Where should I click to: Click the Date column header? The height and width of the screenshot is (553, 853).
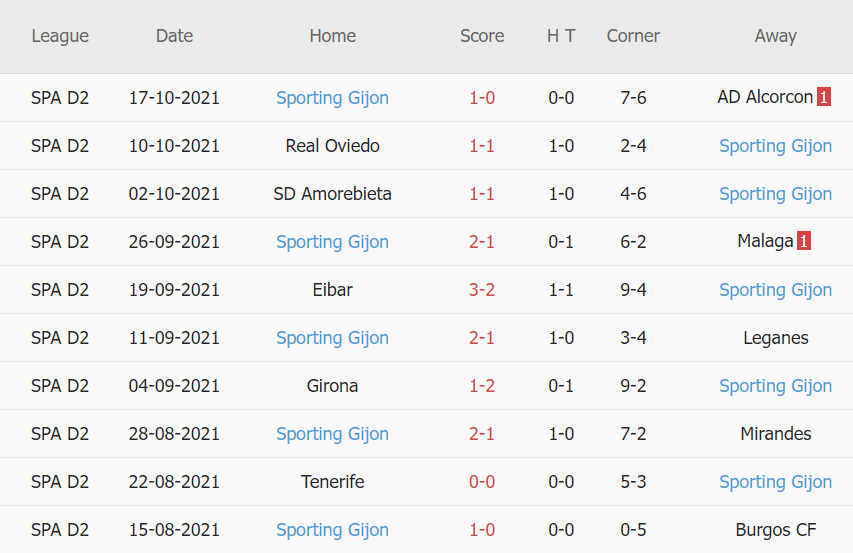point(174,36)
